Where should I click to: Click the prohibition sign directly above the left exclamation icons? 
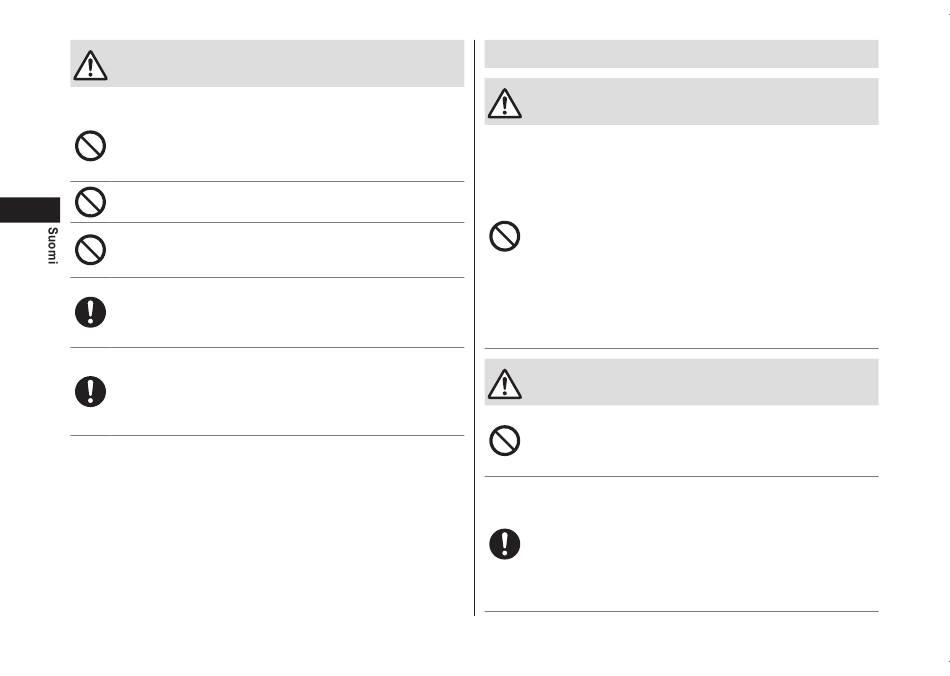click(x=90, y=250)
